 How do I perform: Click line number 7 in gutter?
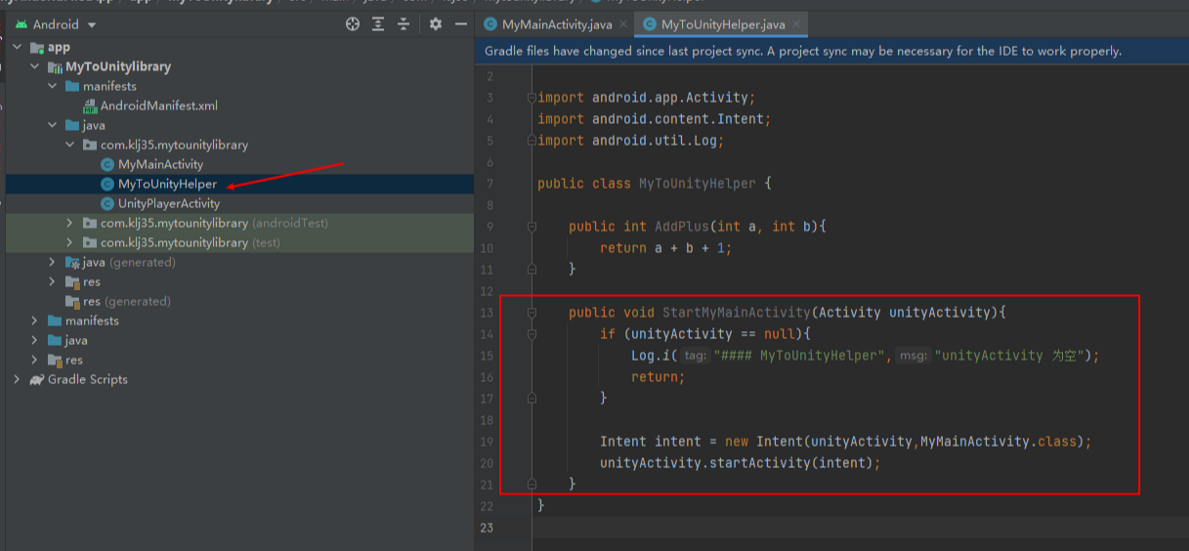click(x=490, y=184)
